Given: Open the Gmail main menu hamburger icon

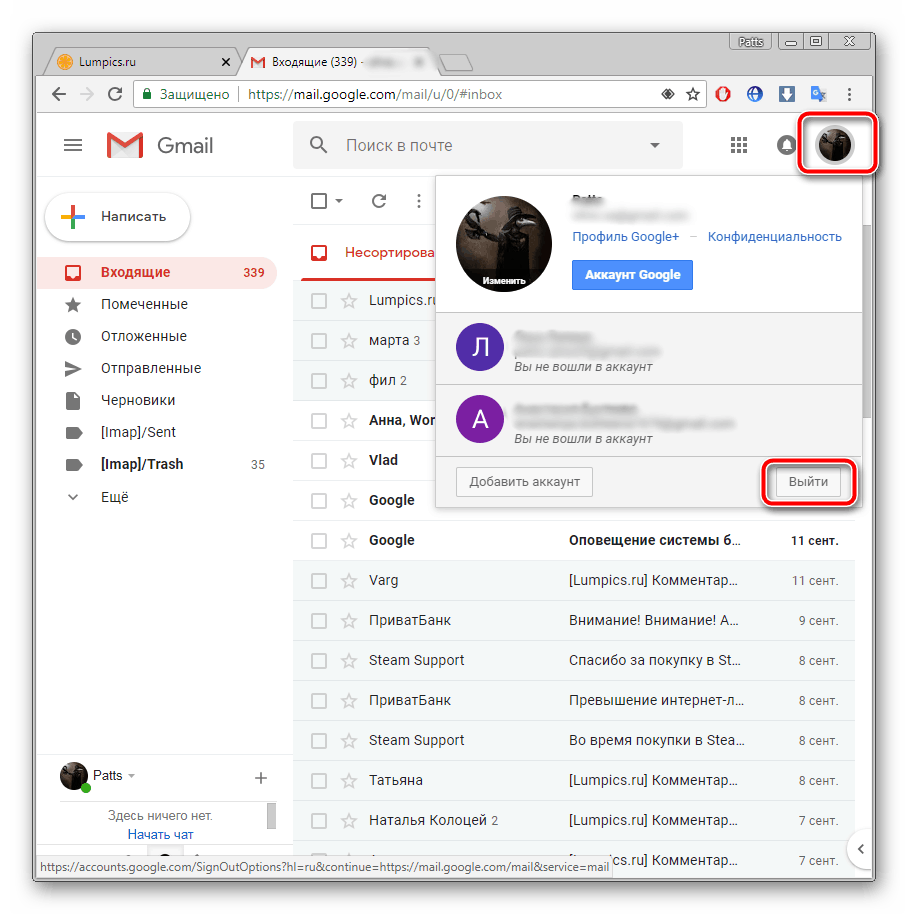Looking at the screenshot, I should (73, 145).
